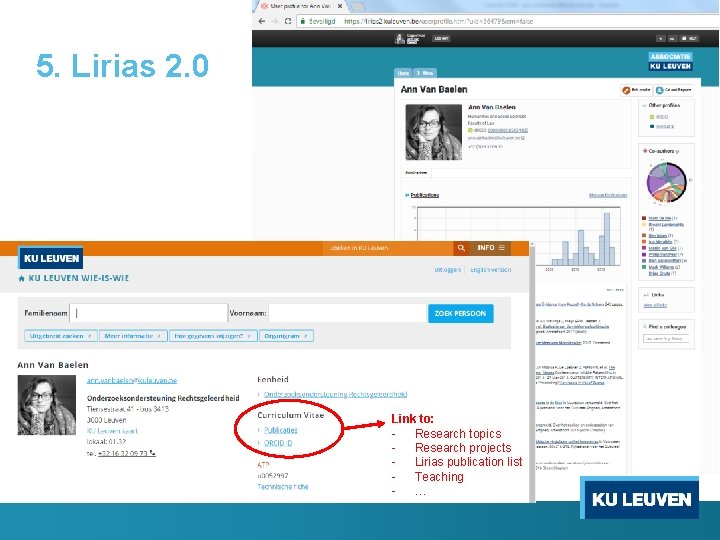Open the INFO hamburger menu
Viewport: 720px width, 540px height.
click(491, 248)
